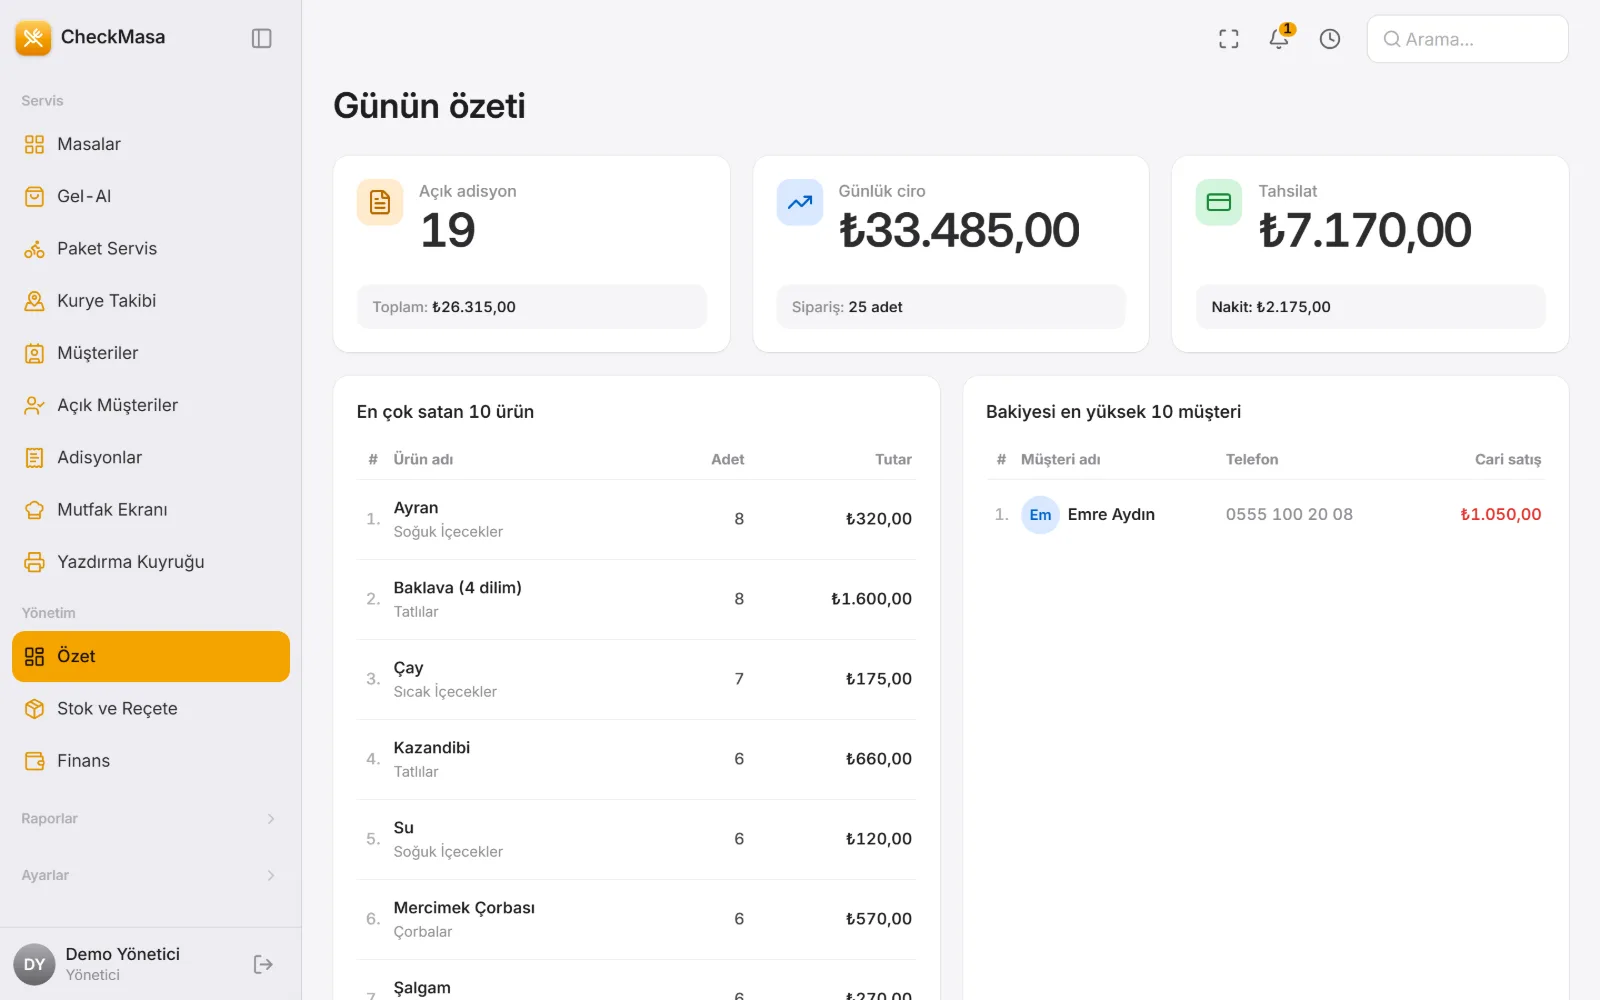Open customer Emre Aydın
Image resolution: width=1600 pixels, height=1000 pixels.
pos(1111,514)
